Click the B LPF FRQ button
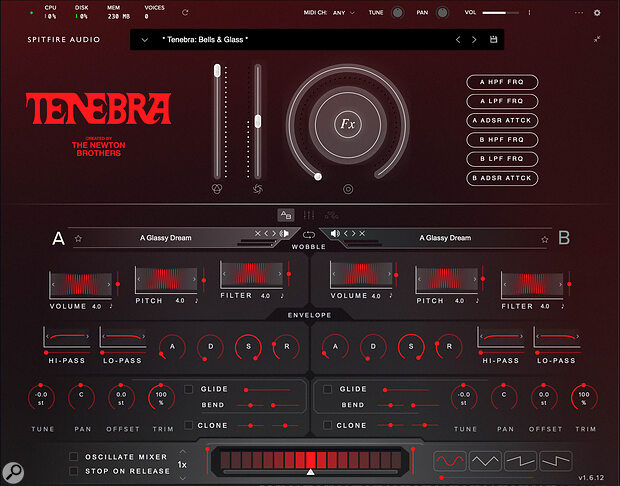This screenshot has height=486, width=620. pos(502,159)
